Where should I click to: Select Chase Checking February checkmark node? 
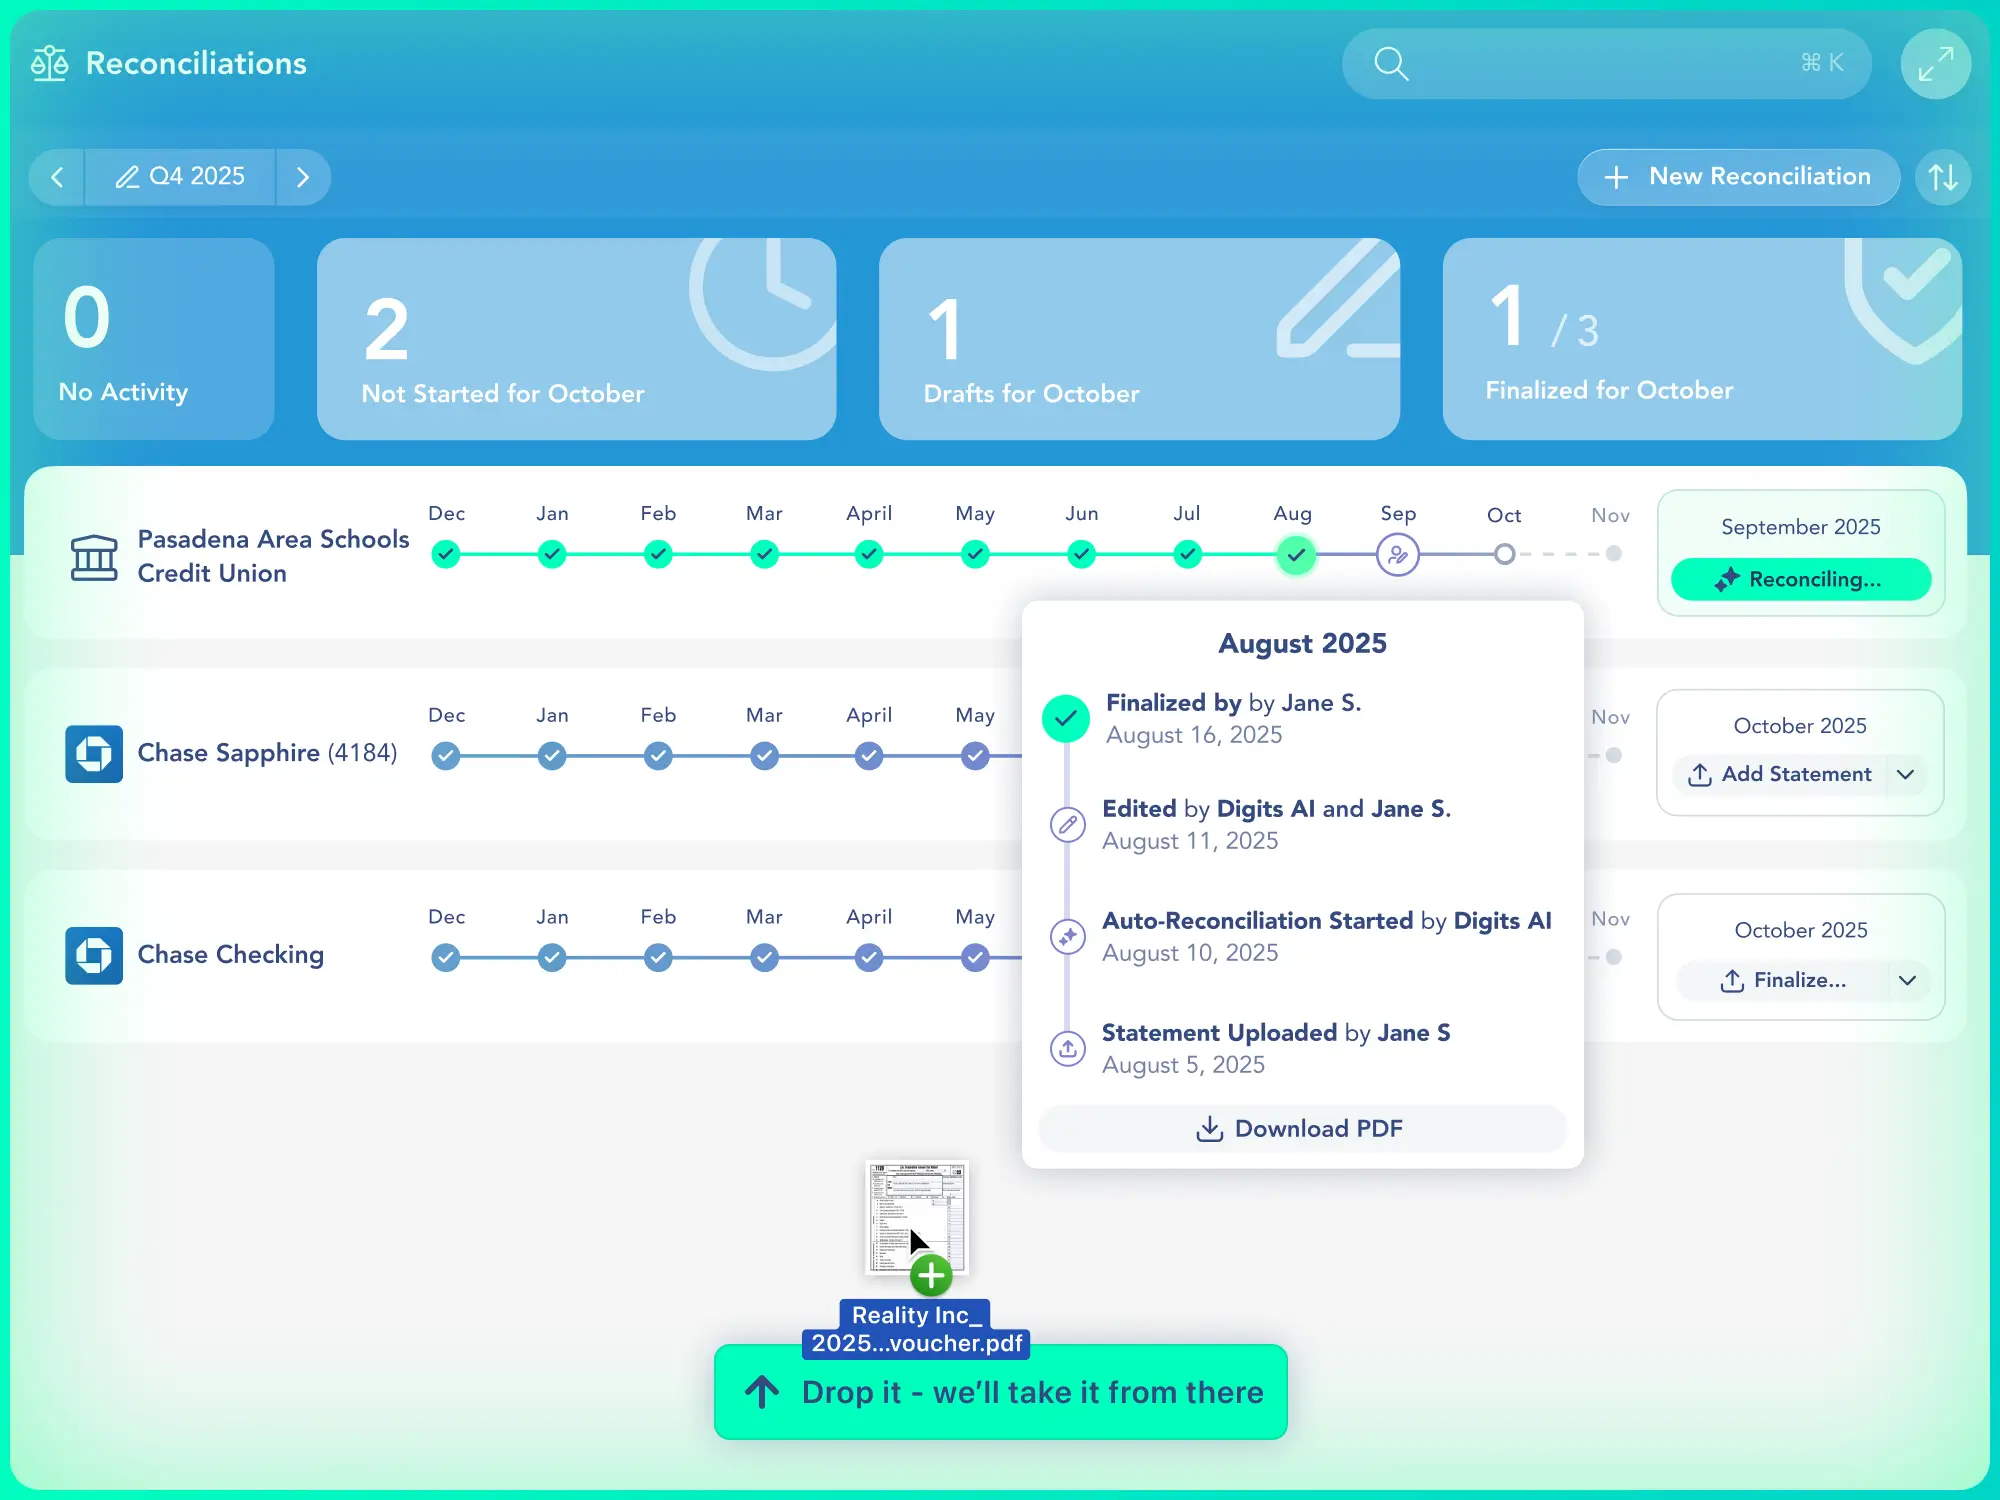[658, 958]
